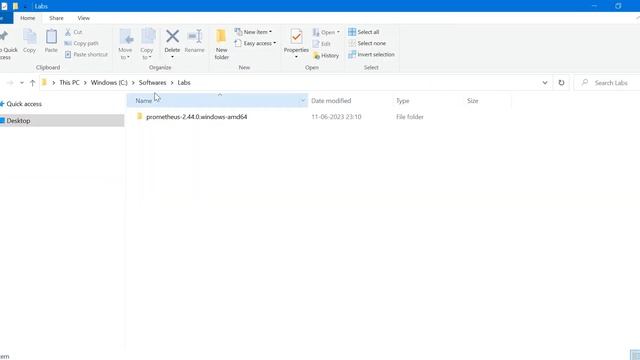Click the Search Labs input box
Screen dimensions: 640x360
(607, 83)
